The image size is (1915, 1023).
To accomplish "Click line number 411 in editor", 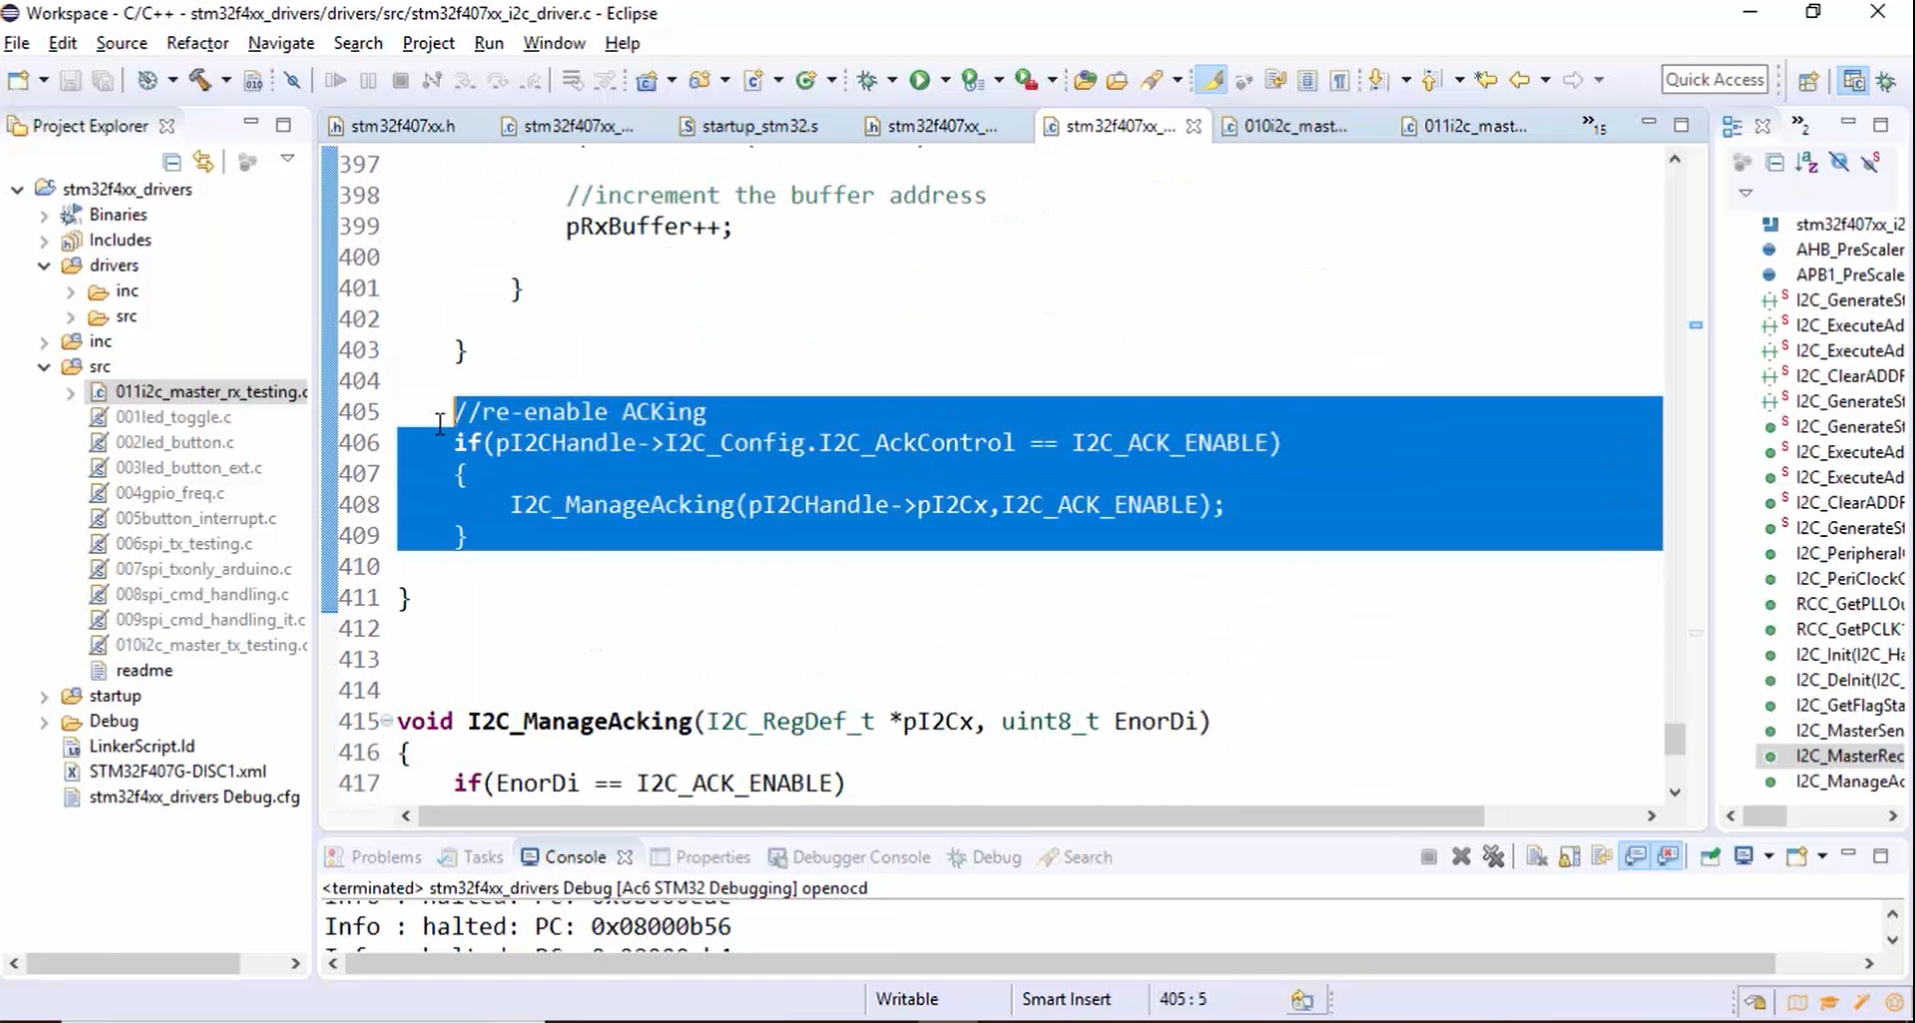I will click(x=359, y=598).
